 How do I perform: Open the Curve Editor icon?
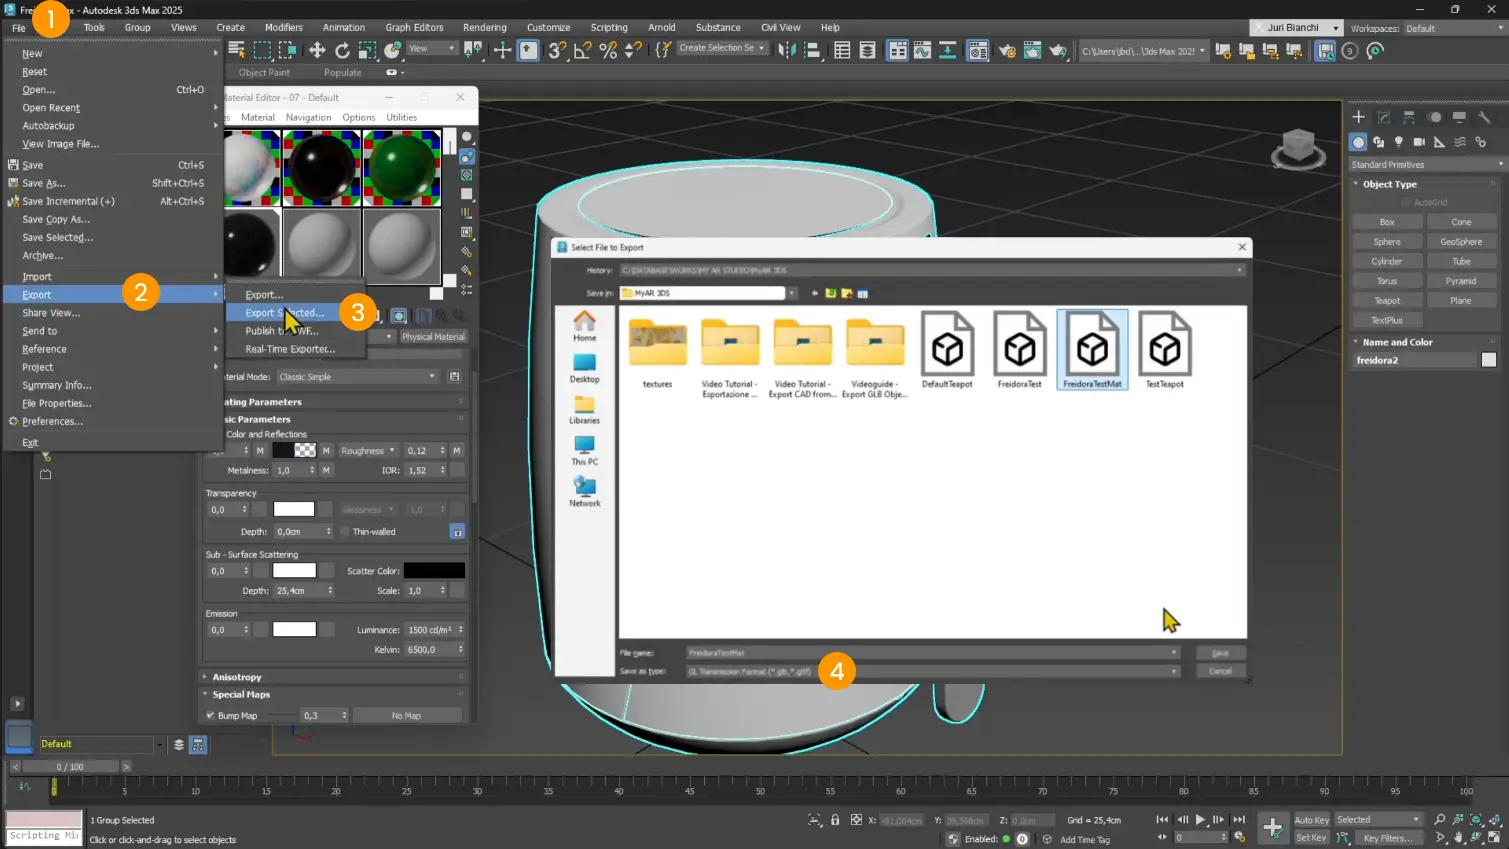click(x=922, y=50)
